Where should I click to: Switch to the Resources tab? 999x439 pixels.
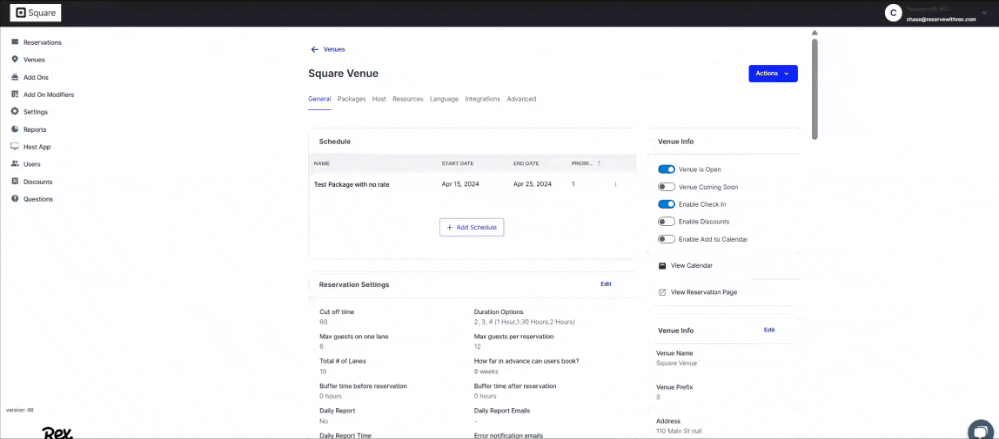408,99
